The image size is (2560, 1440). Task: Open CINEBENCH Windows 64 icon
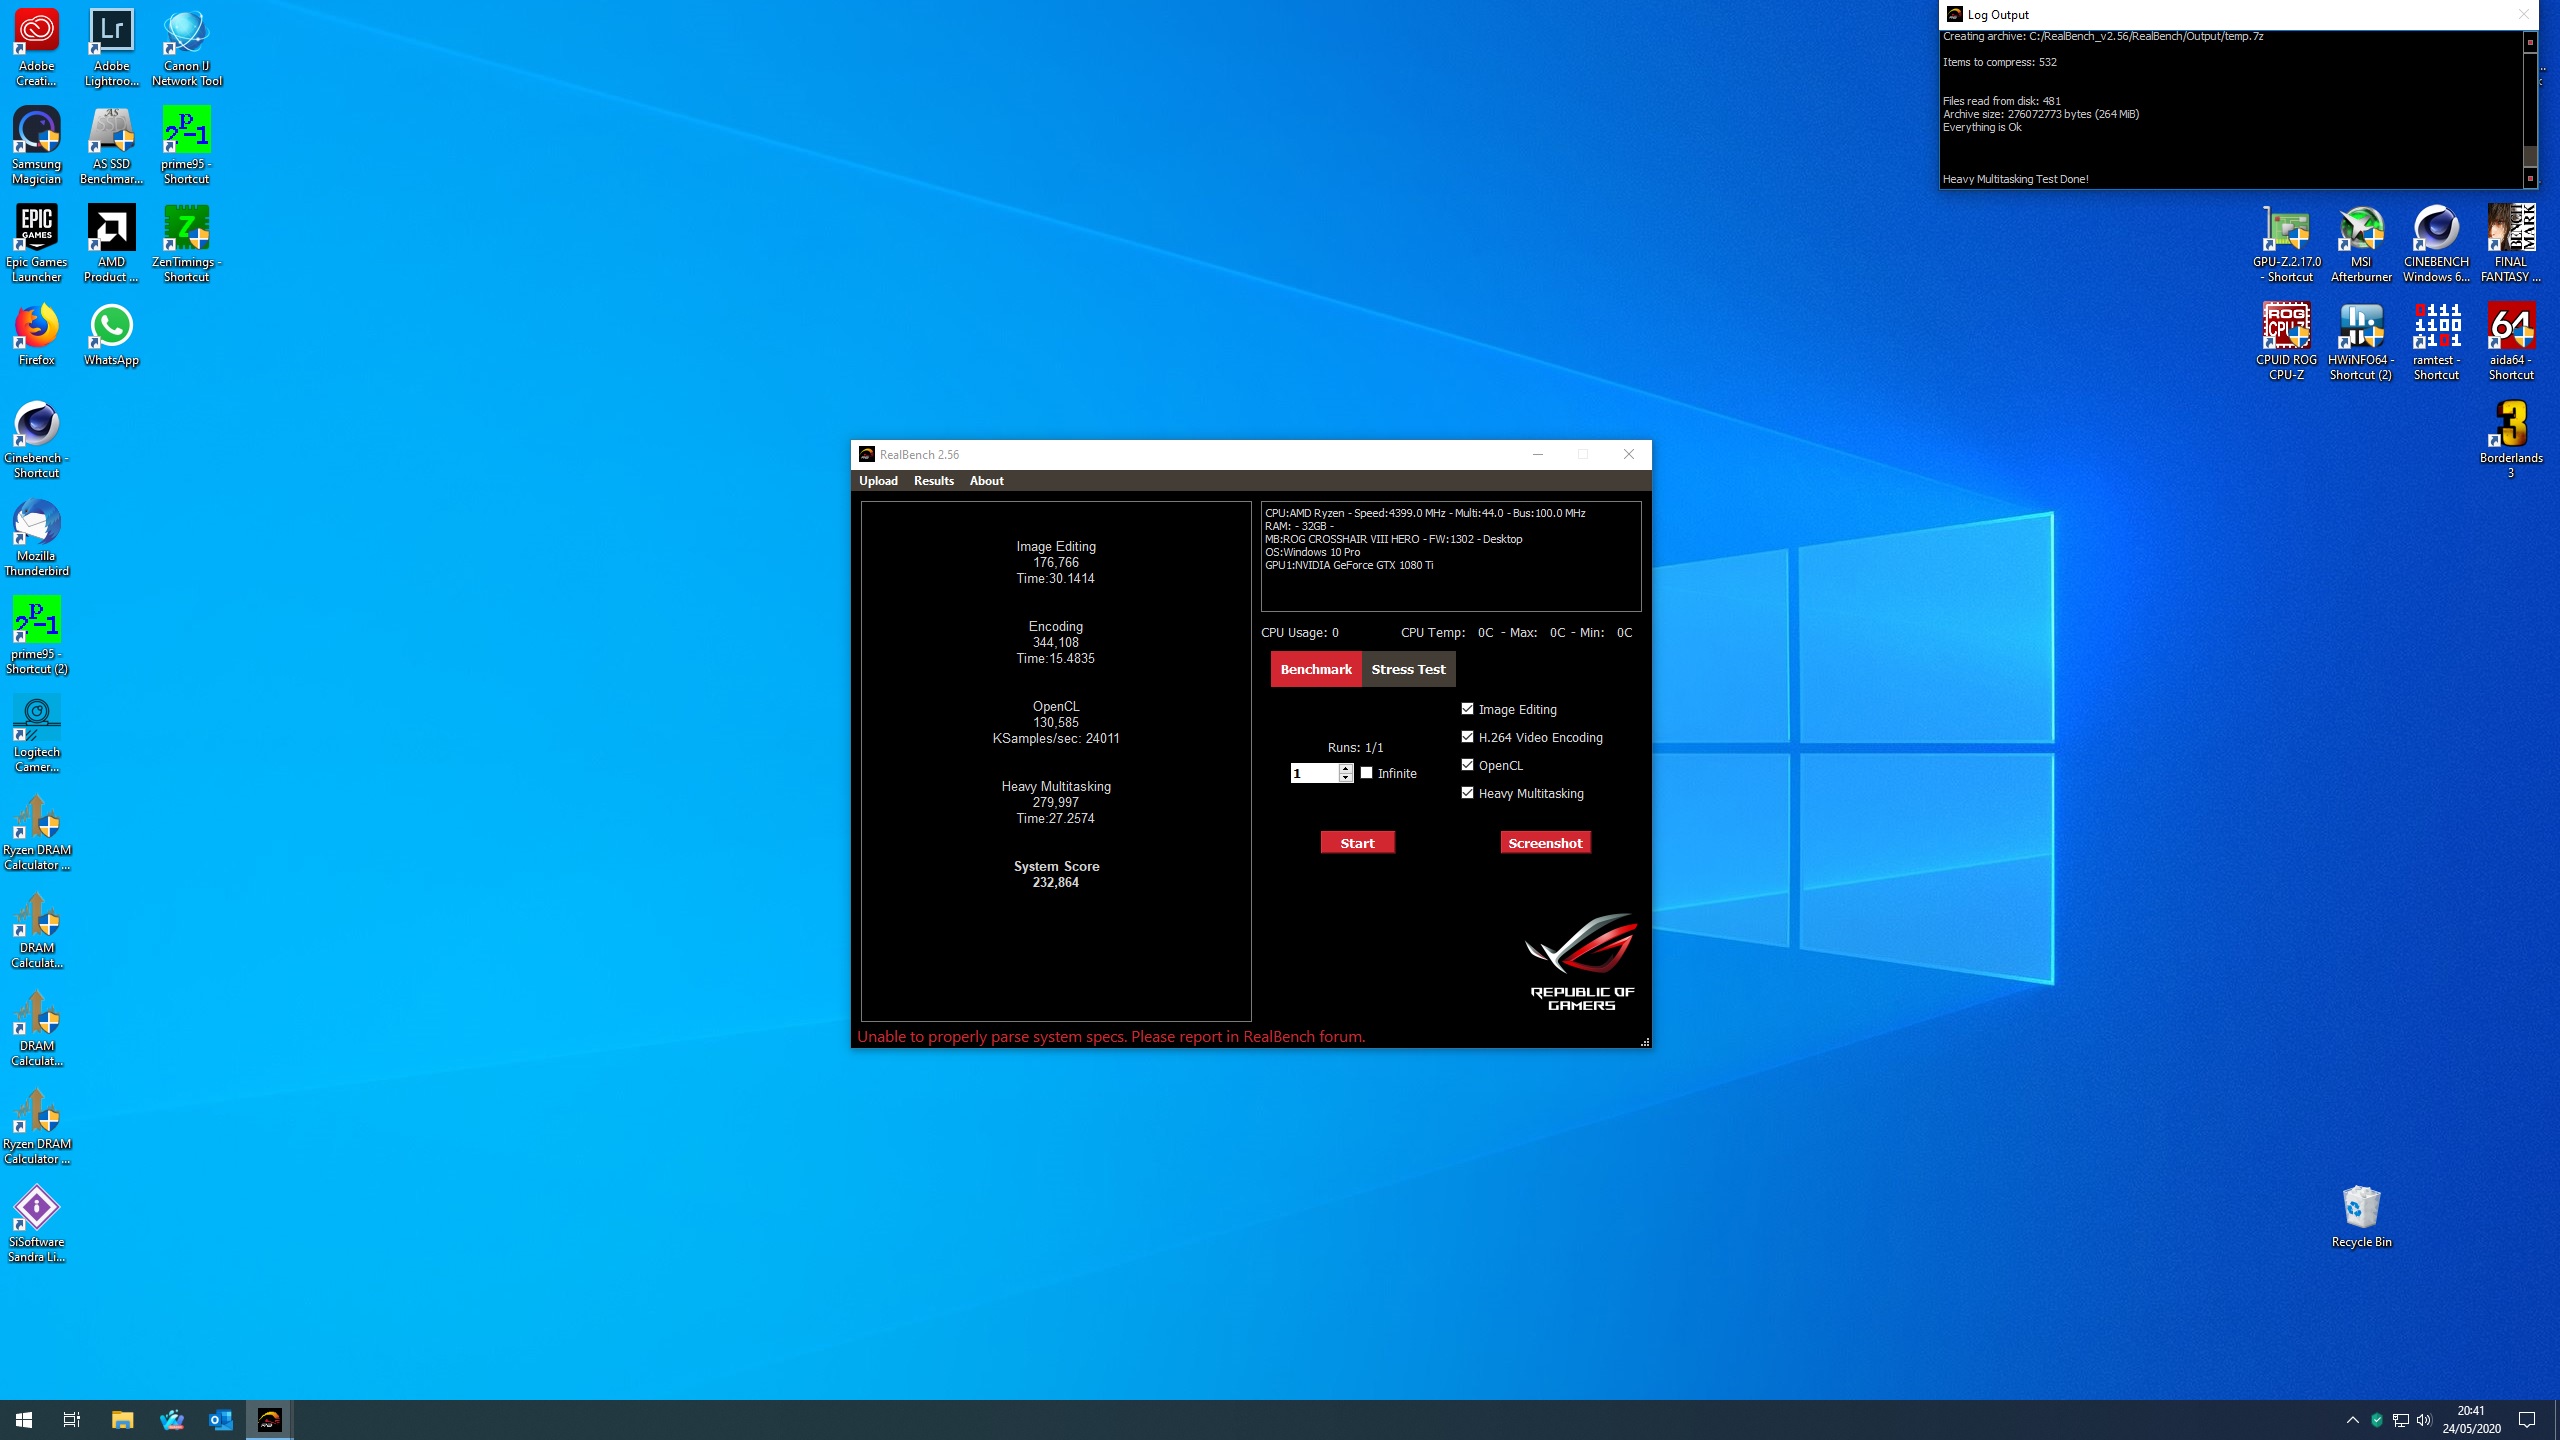click(2436, 244)
